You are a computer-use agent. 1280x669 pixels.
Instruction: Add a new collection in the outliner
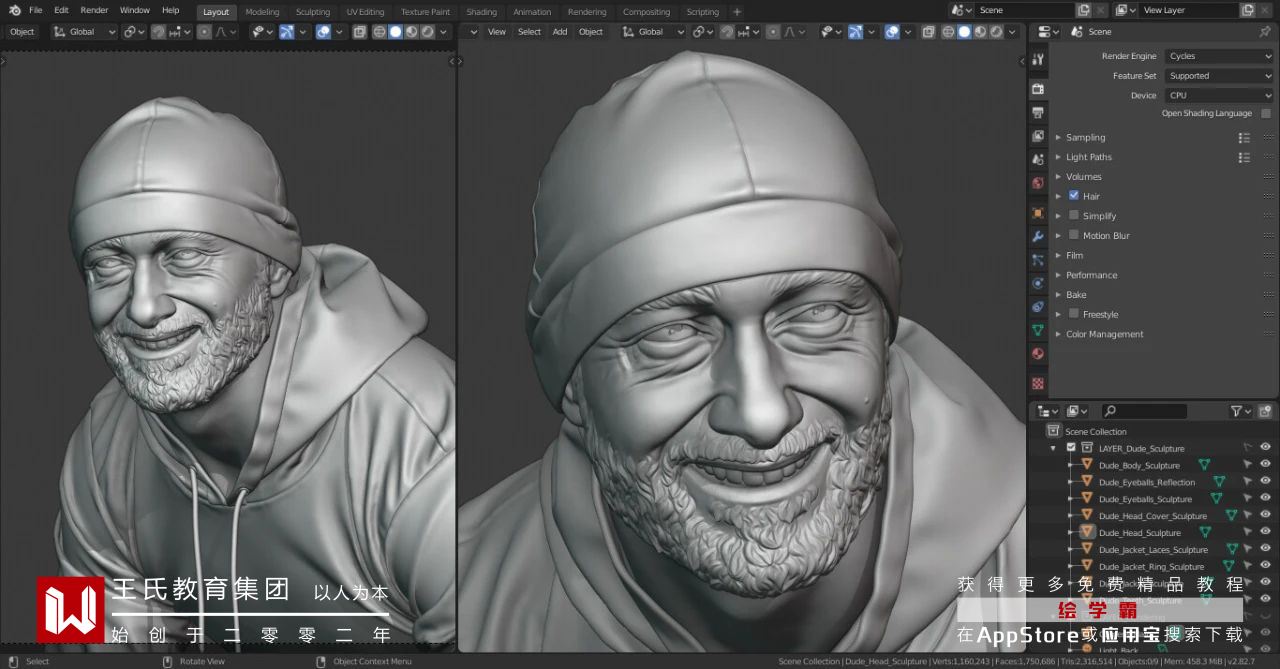1265,411
